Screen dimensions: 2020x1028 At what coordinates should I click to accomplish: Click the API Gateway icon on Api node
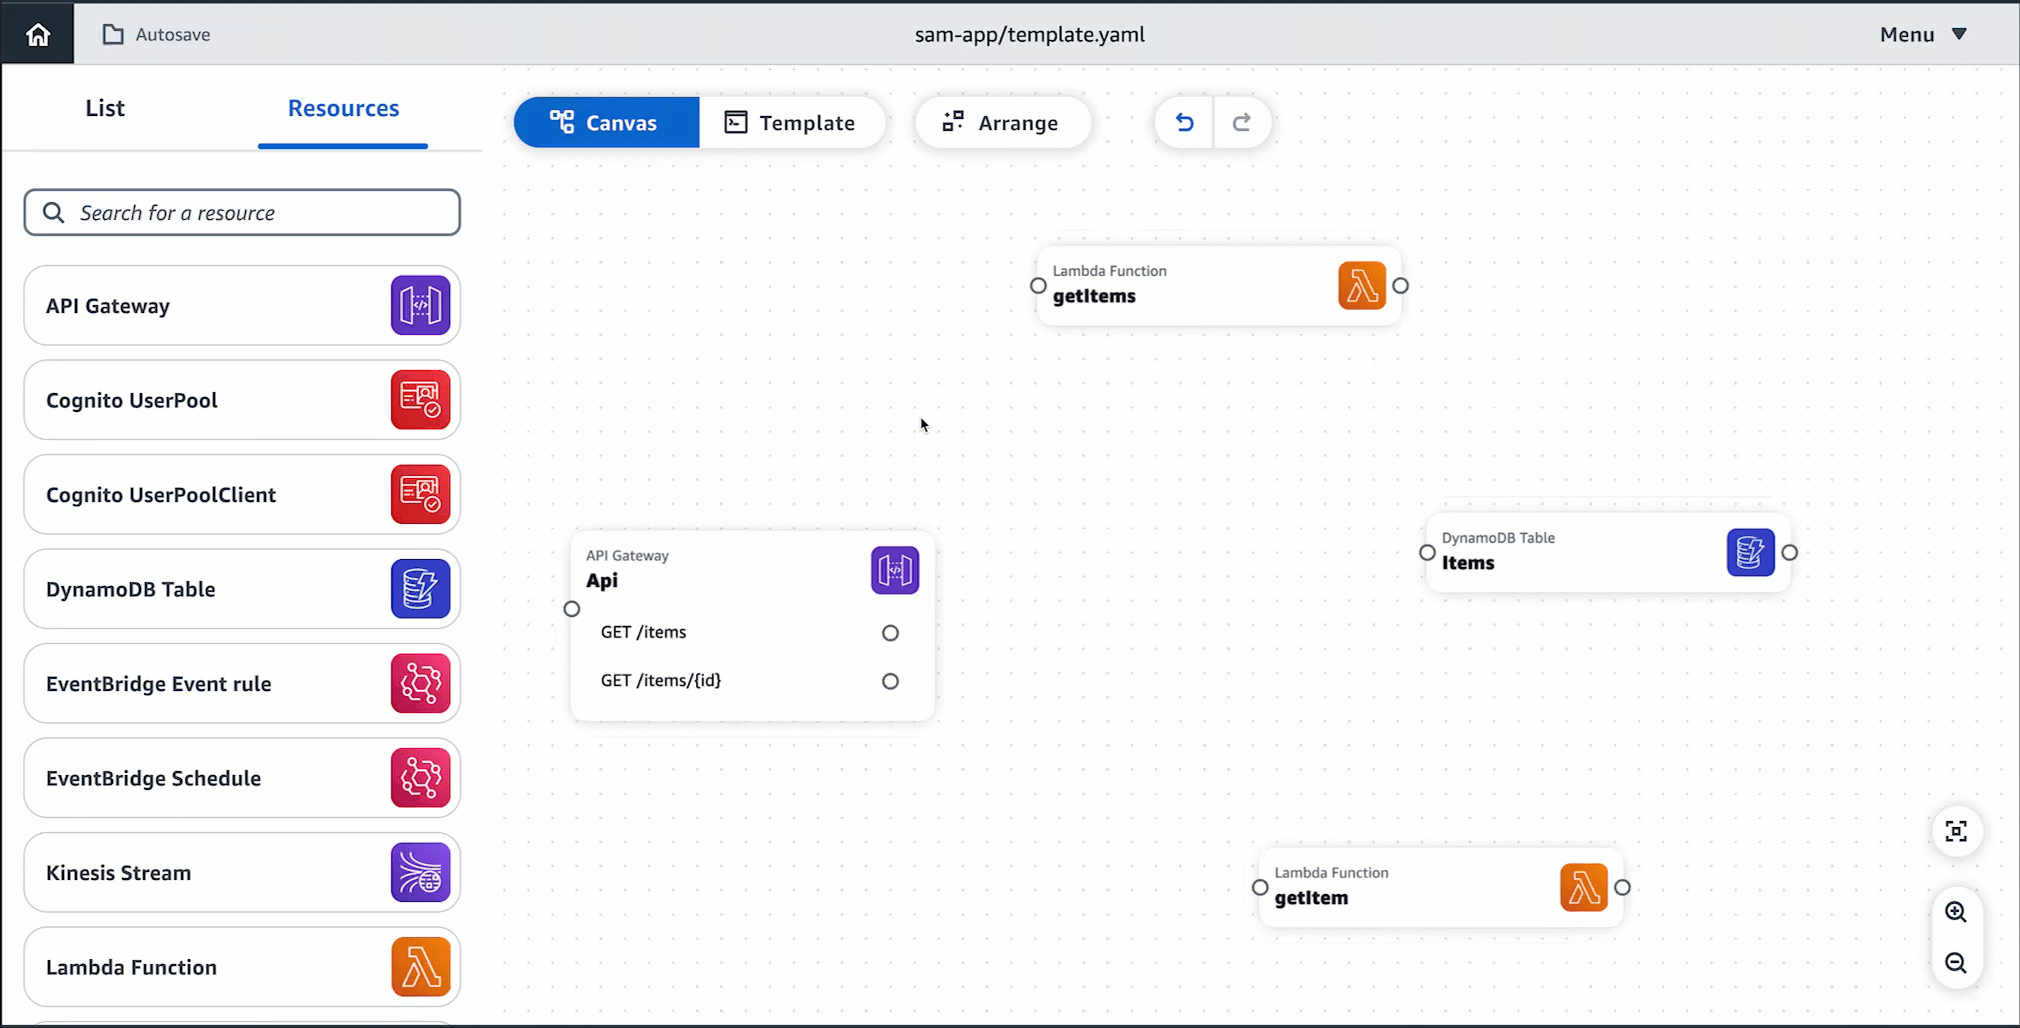(894, 571)
